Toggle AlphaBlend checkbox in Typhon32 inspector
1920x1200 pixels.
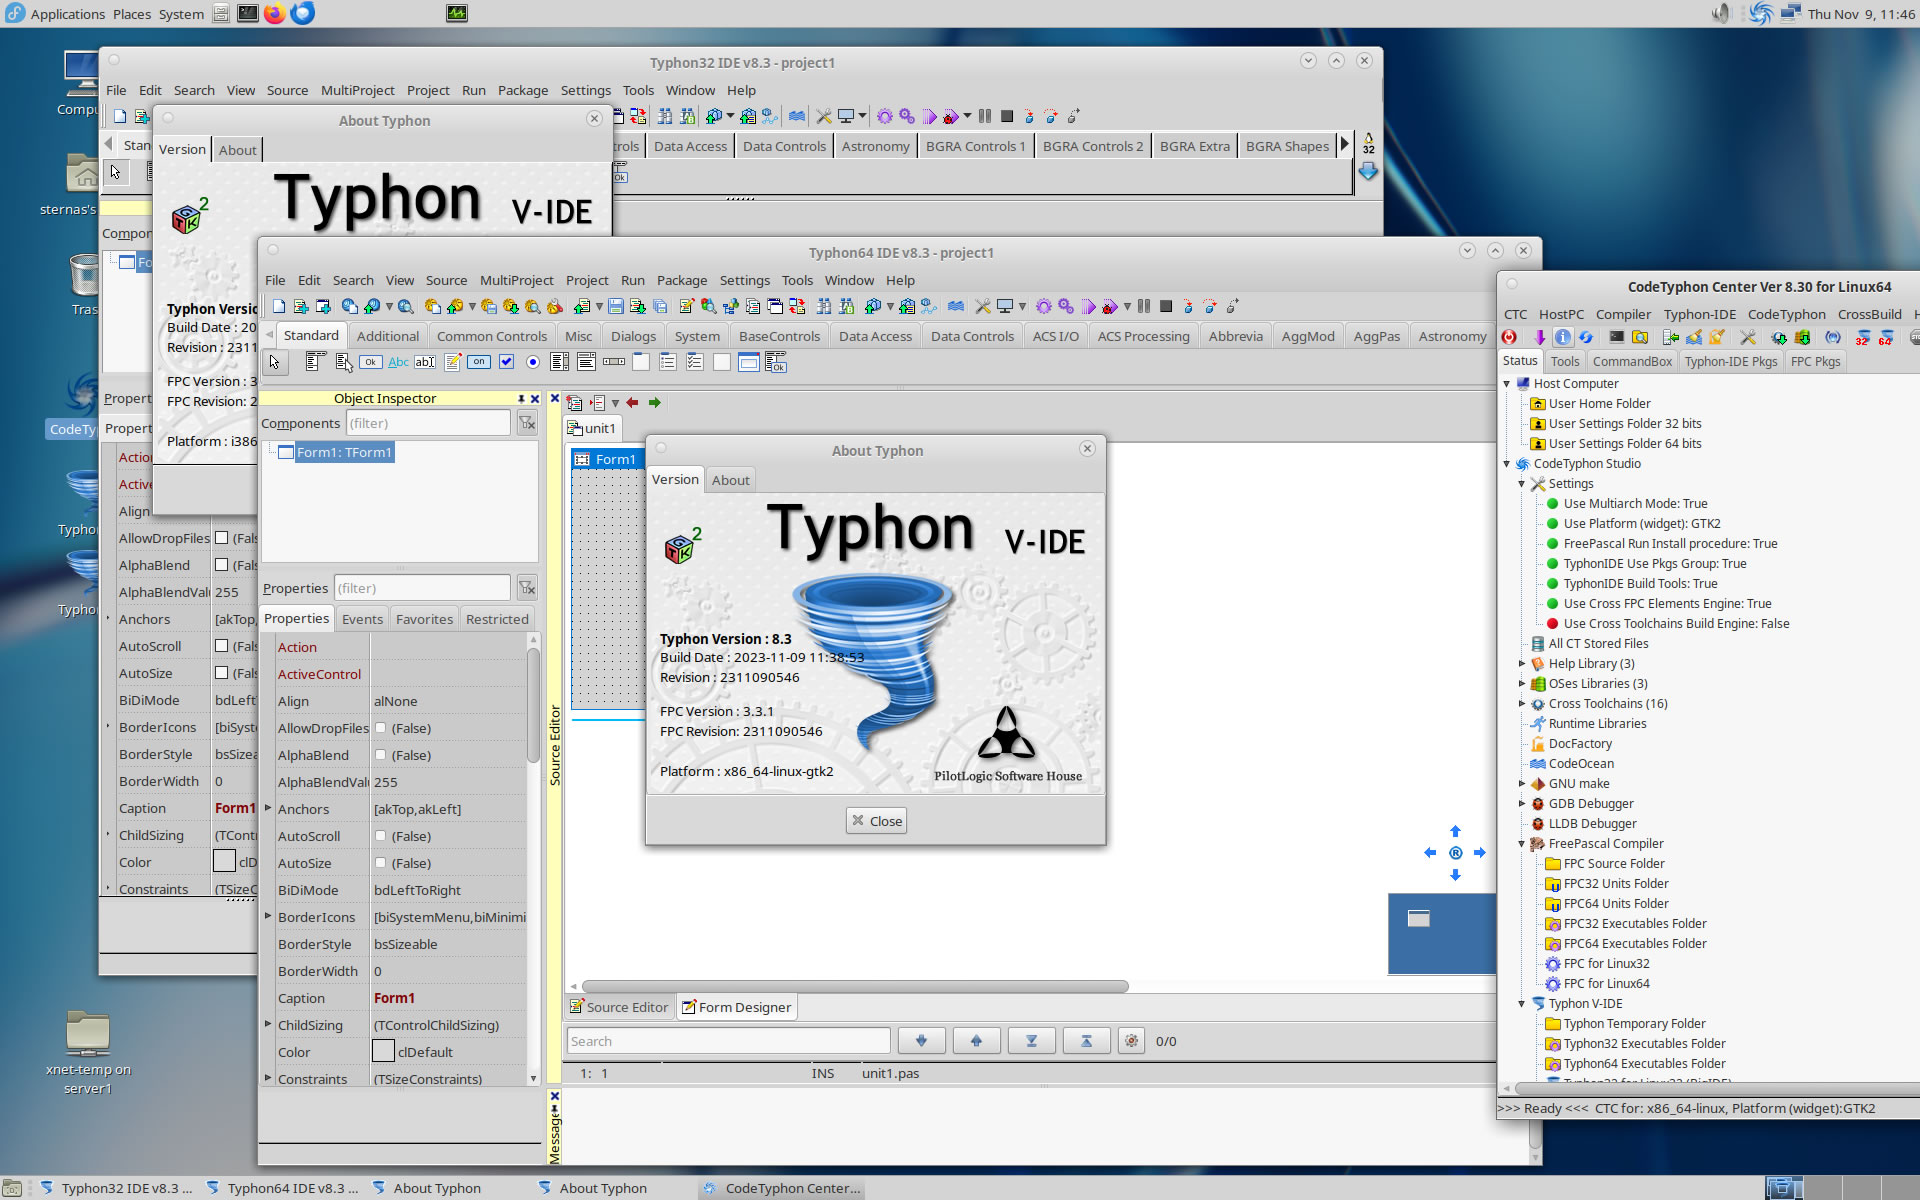222,565
